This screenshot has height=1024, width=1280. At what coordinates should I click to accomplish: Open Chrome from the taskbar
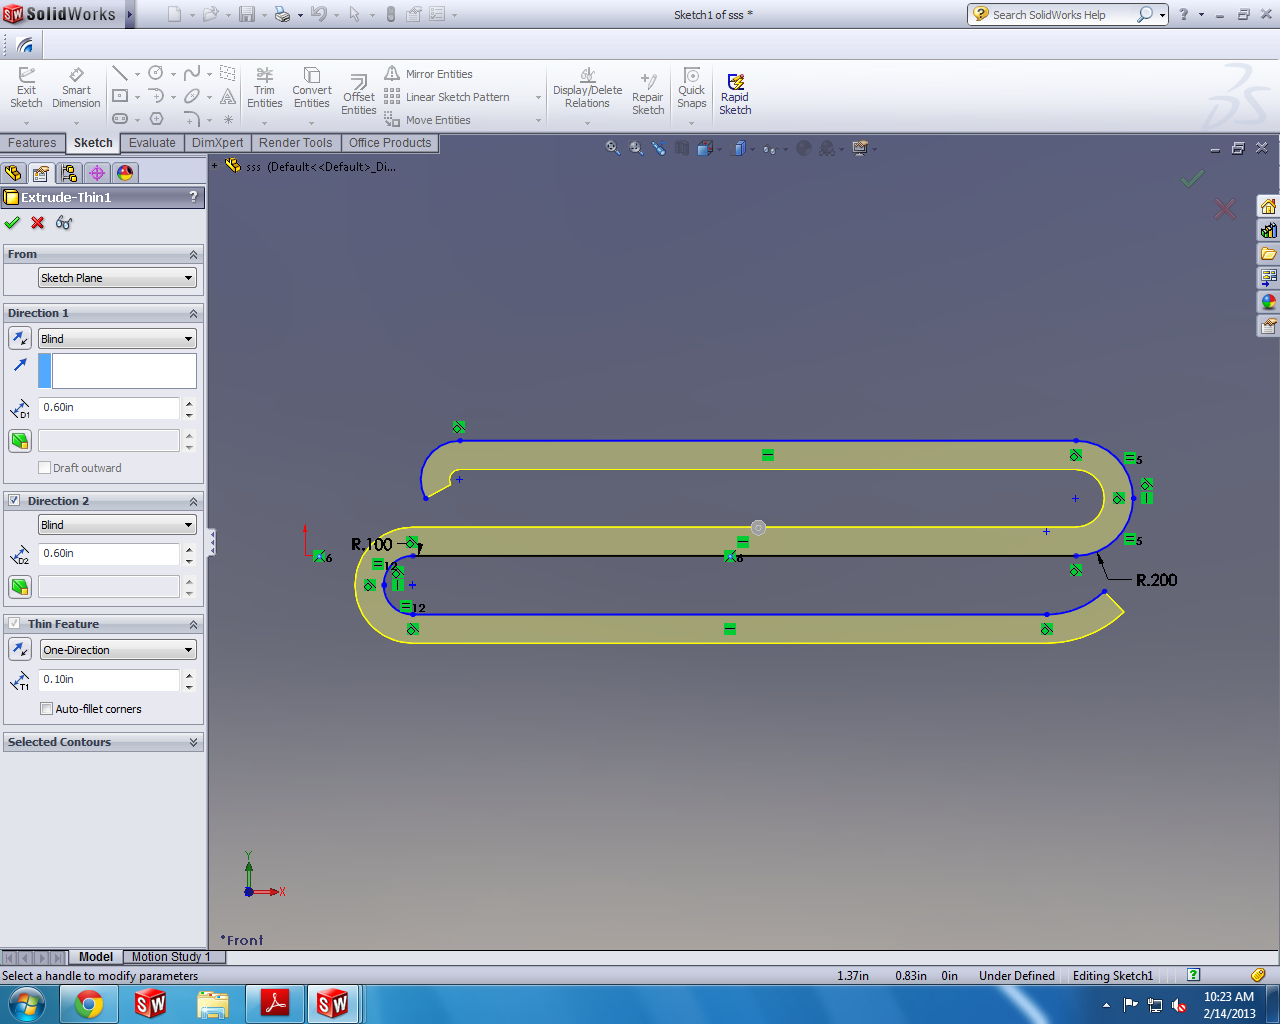point(89,1004)
